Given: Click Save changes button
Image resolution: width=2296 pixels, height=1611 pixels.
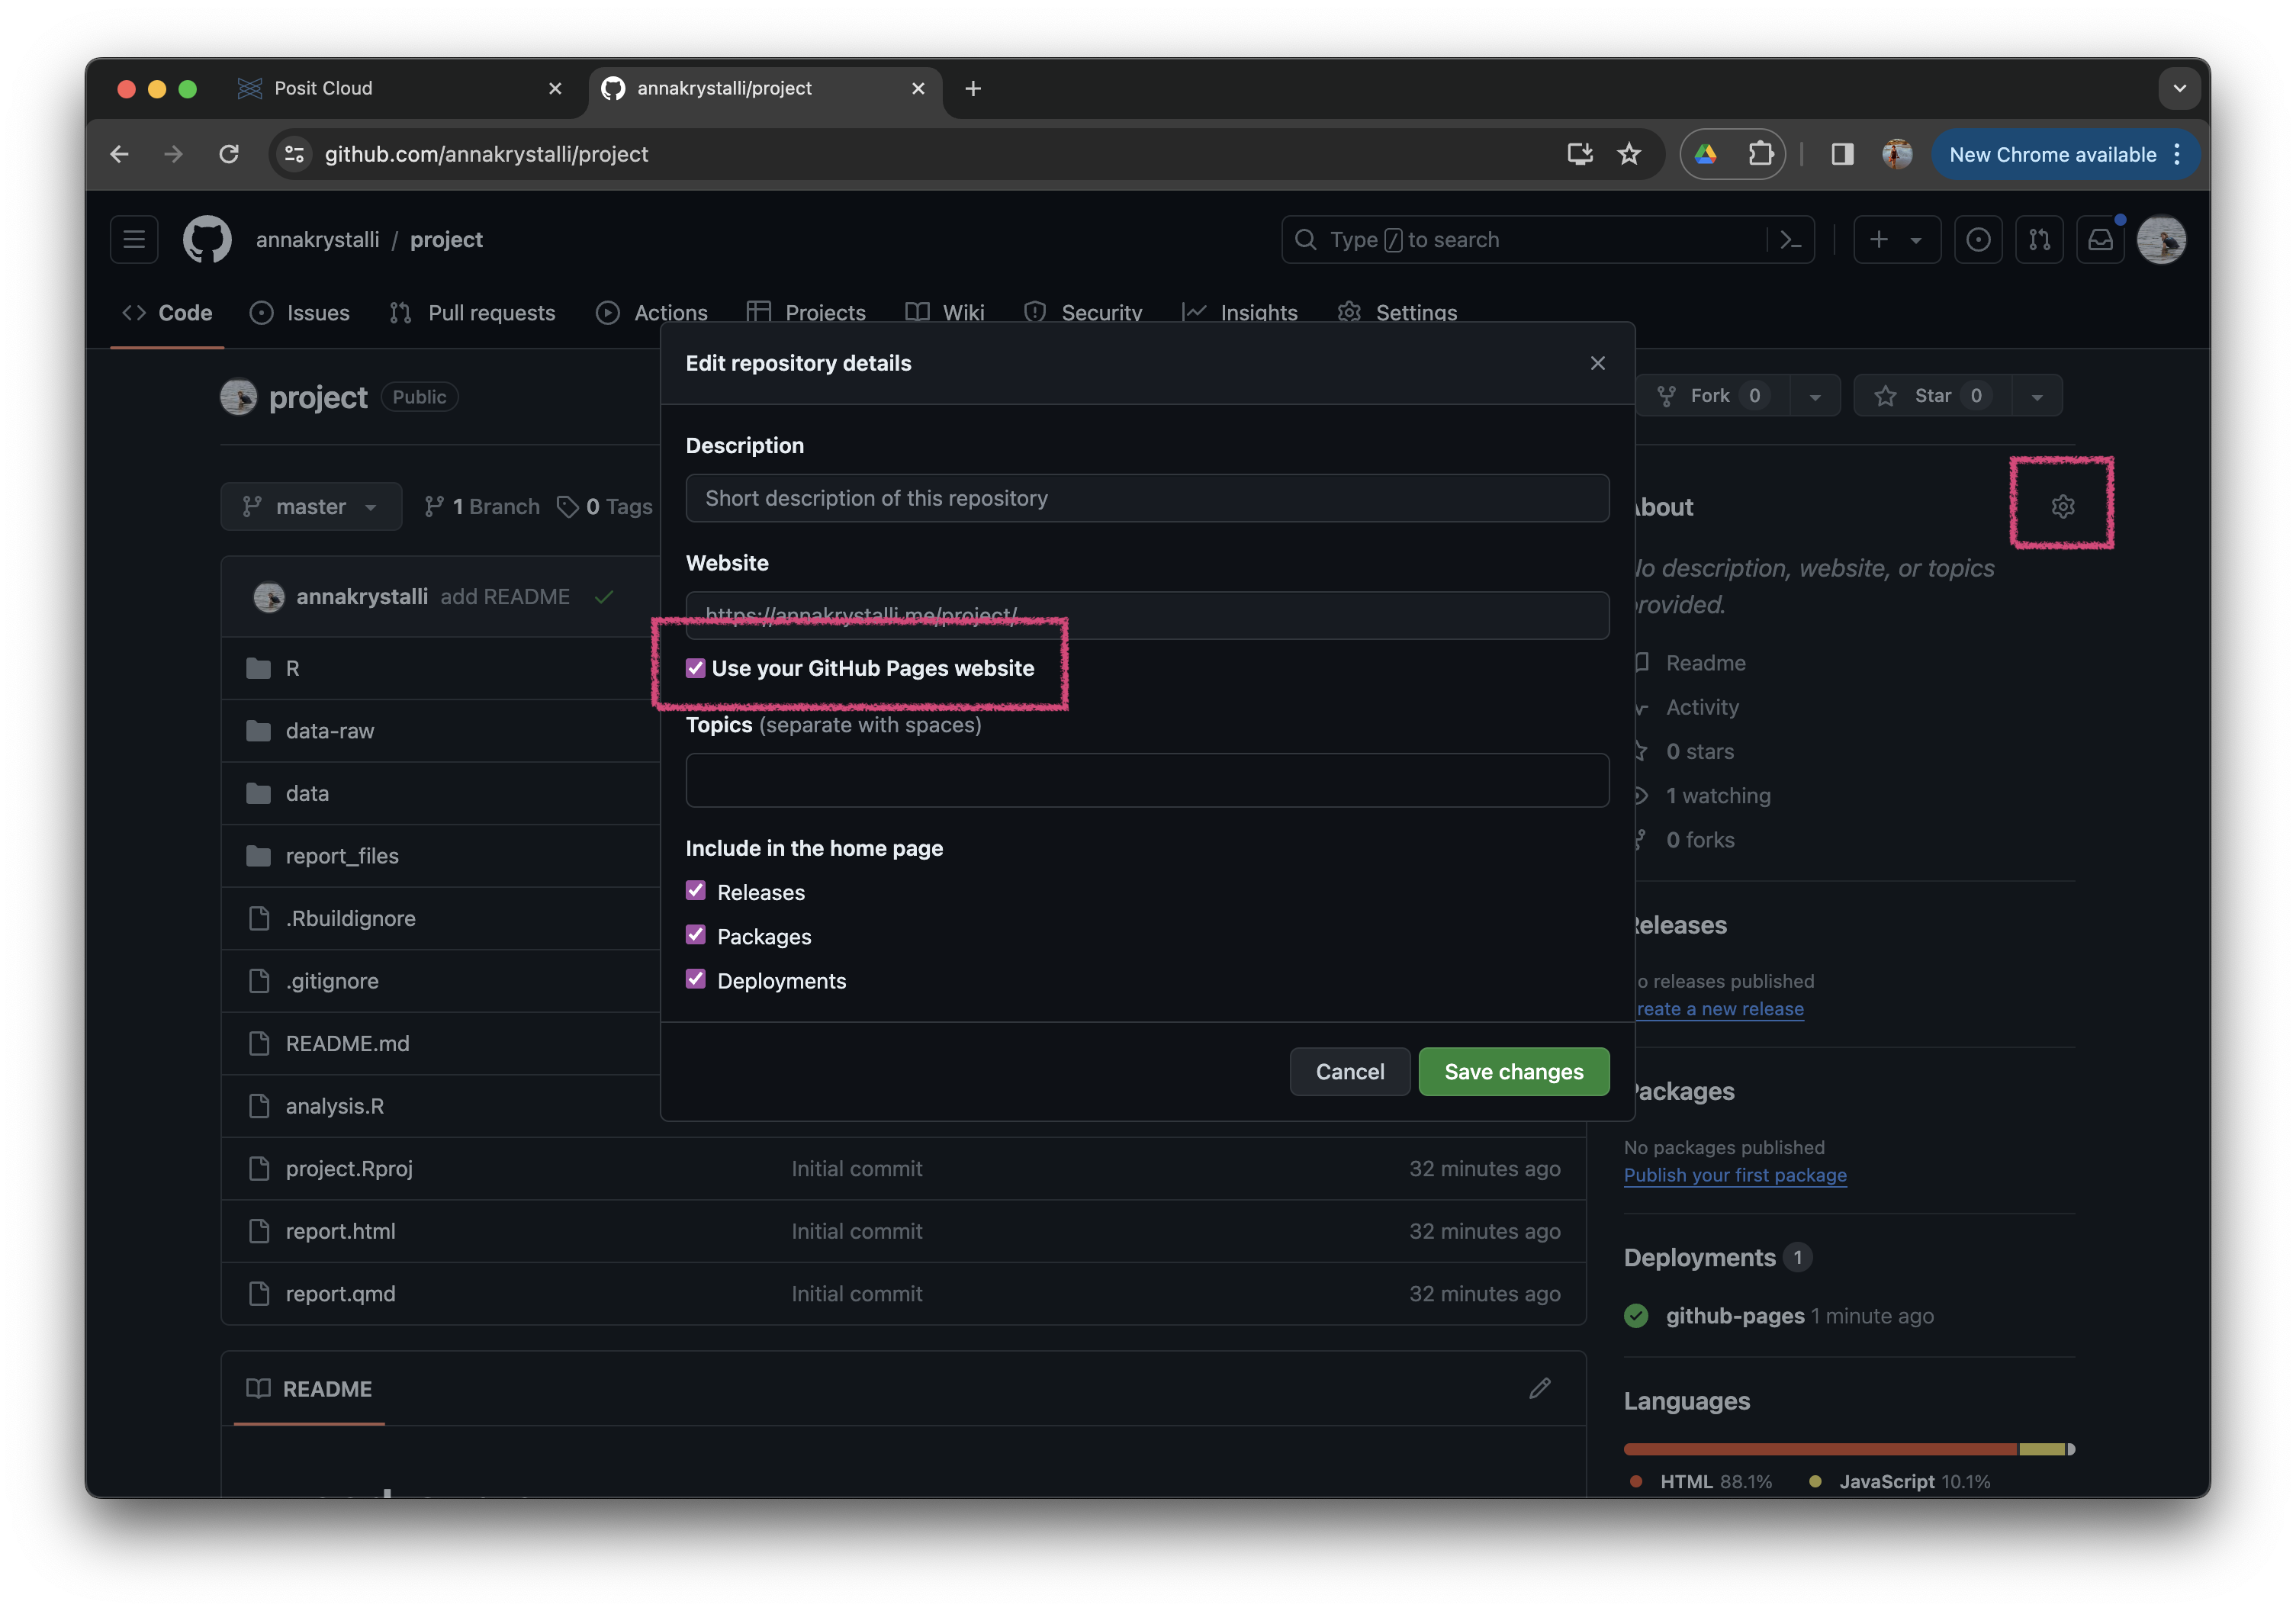Looking at the screenshot, I should tap(1513, 1072).
